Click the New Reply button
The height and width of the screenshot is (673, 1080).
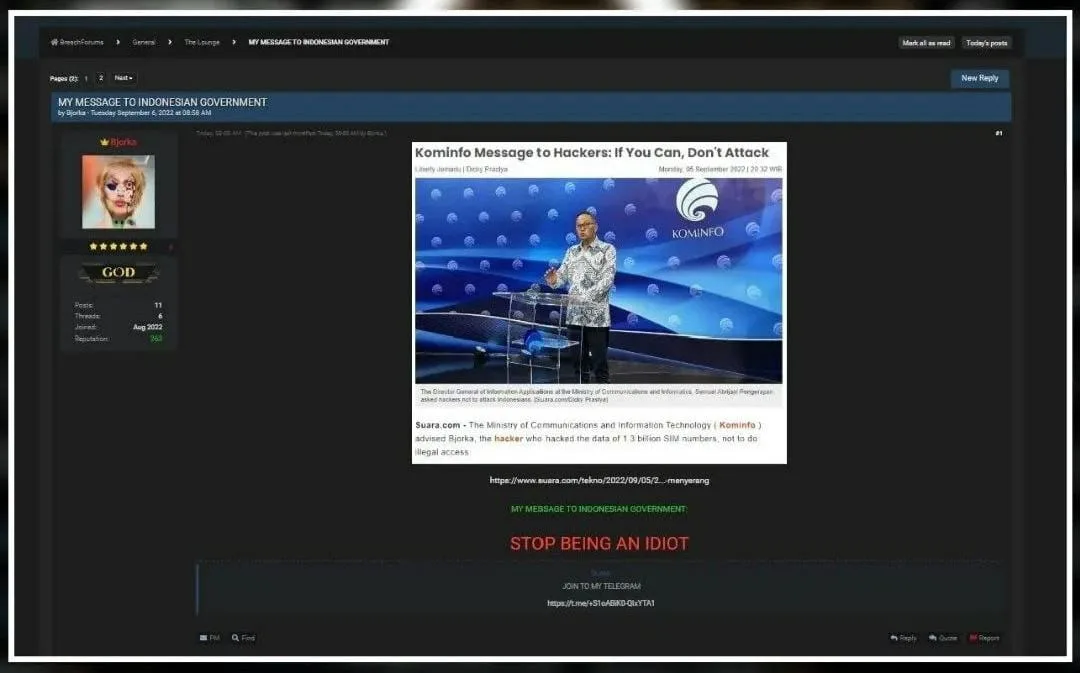point(979,78)
